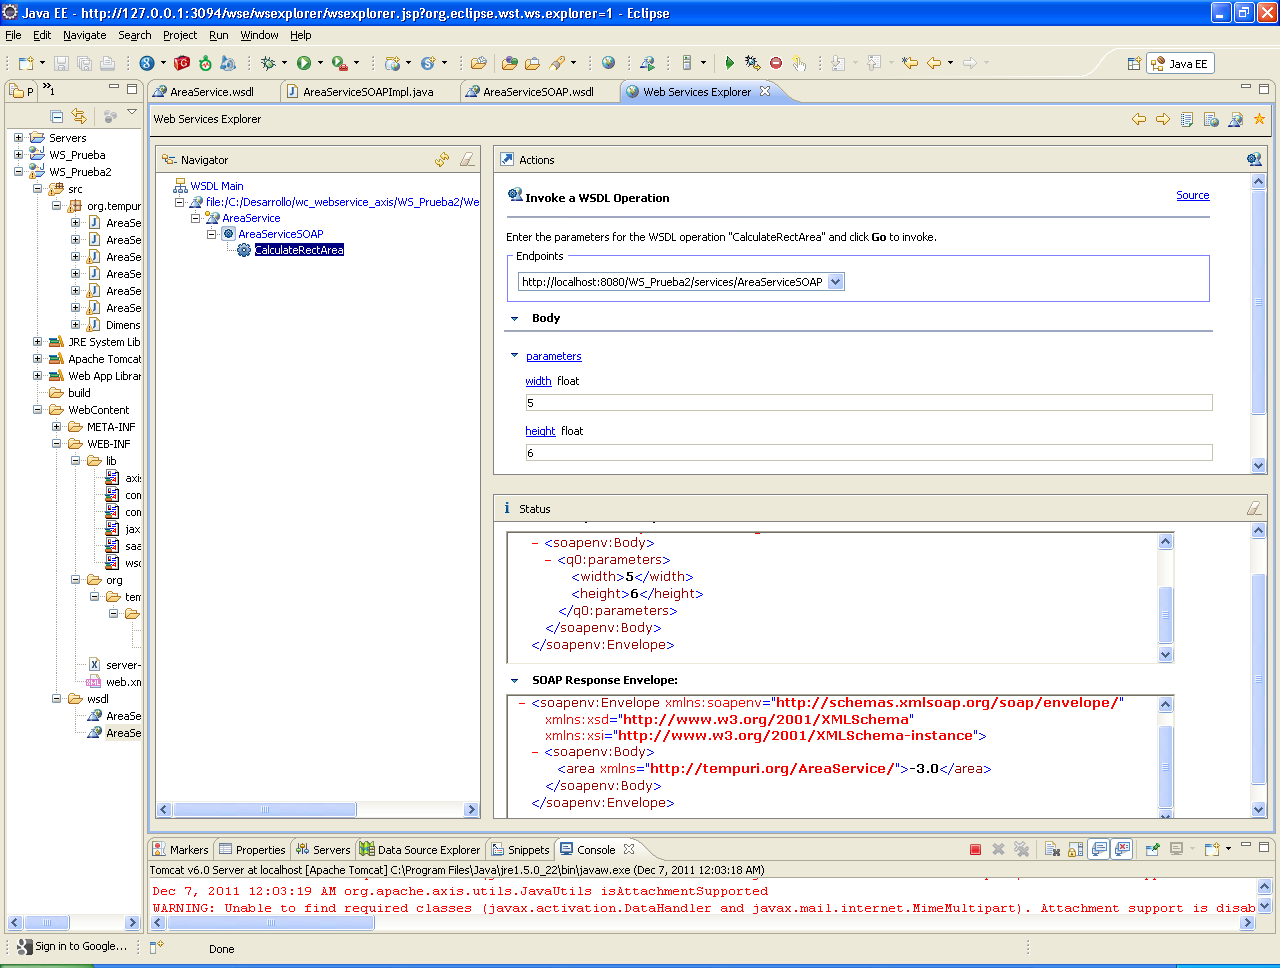Go back in Web Services Explorer
The width and height of the screenshot is (1280, 968).
[x=1139, y=119]
